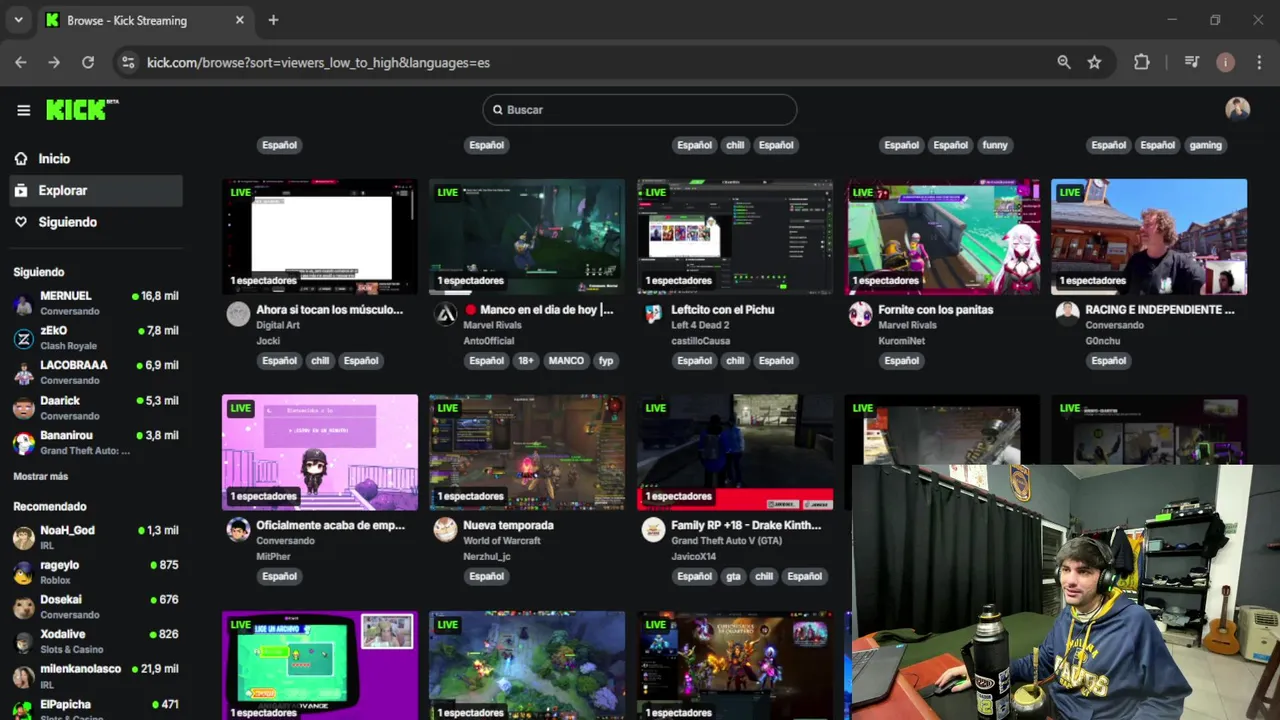The image size is (1280, 720).
Task: Click the gaming tag in top row
Action: tap(1205, 145)
